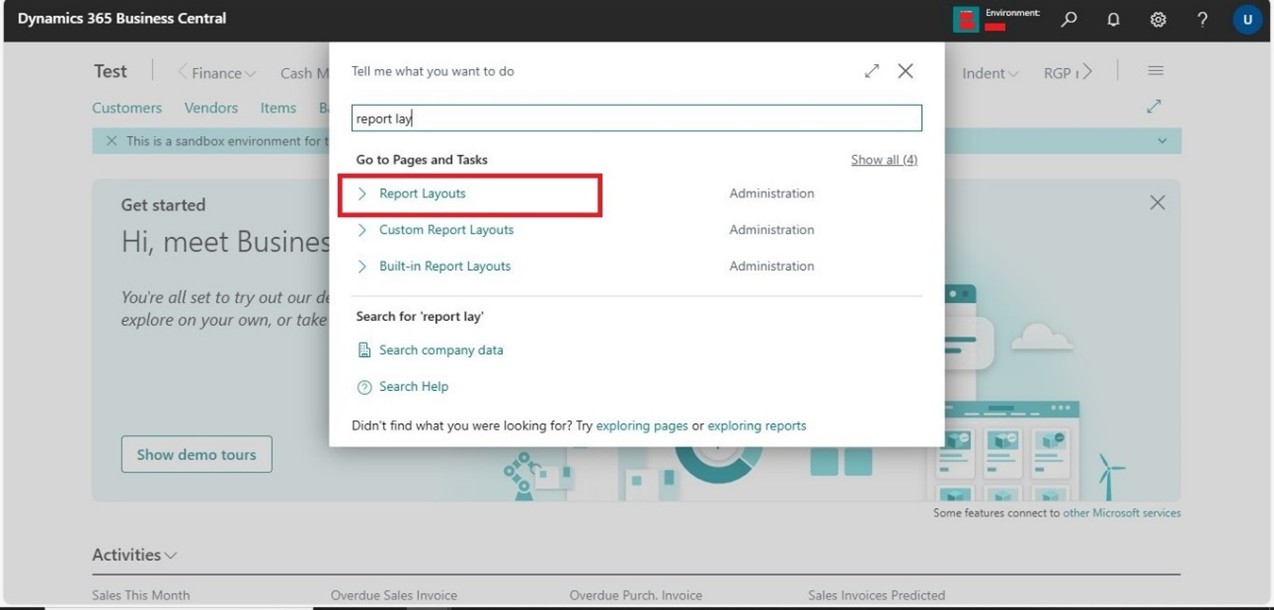Image resolution: width=1274 pixels, height=610 pixels.
Task: Click the Dynamics 365 Business Central title
Action: pyautogui.click(x=122, y=19)
